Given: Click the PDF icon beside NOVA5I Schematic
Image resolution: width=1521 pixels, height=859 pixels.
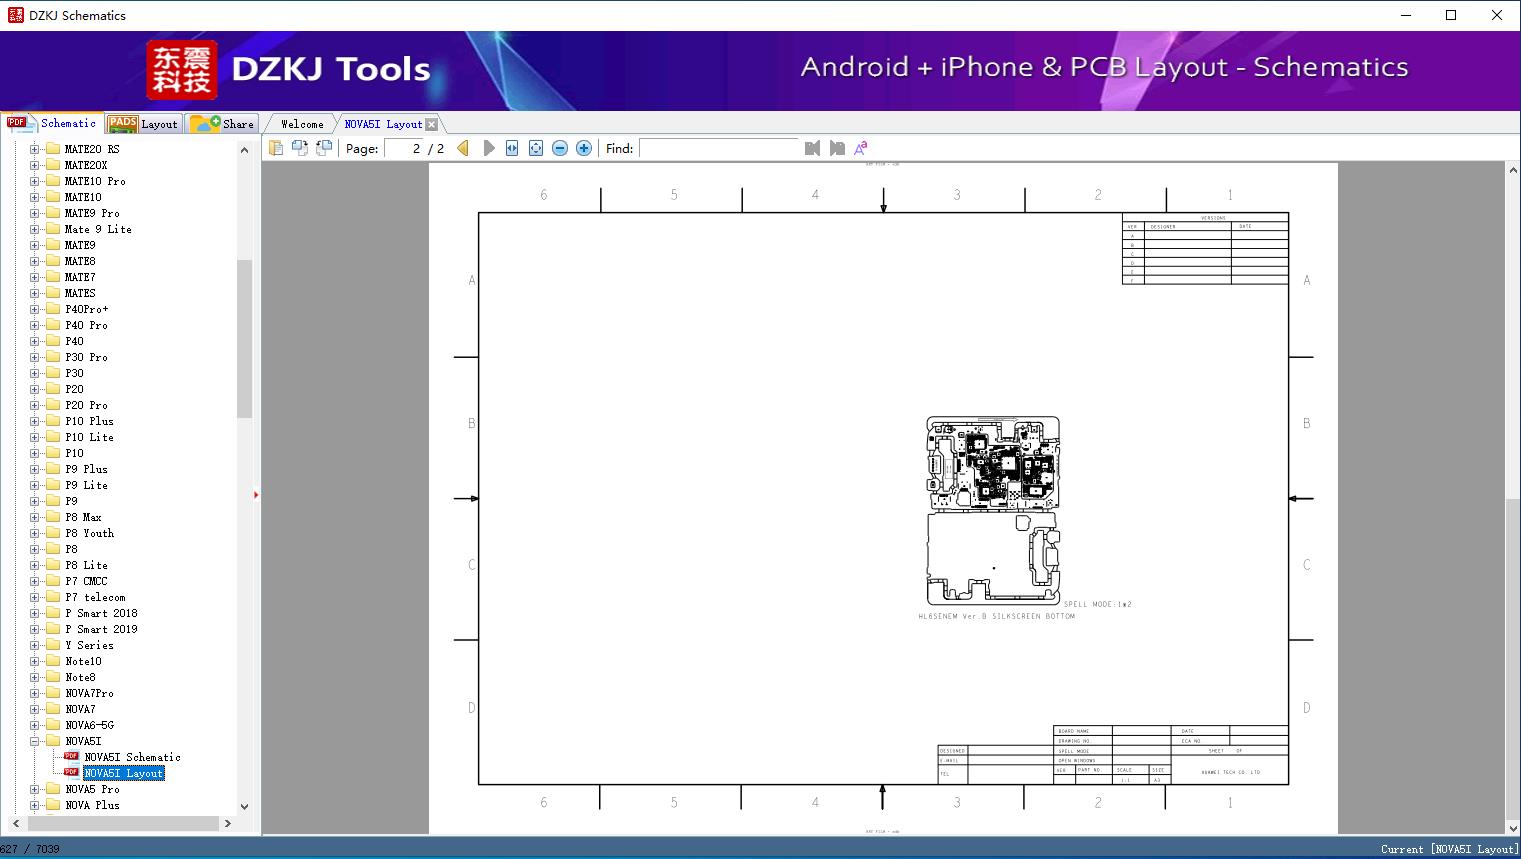Looking at the screenshot, I should coord(71,757).
